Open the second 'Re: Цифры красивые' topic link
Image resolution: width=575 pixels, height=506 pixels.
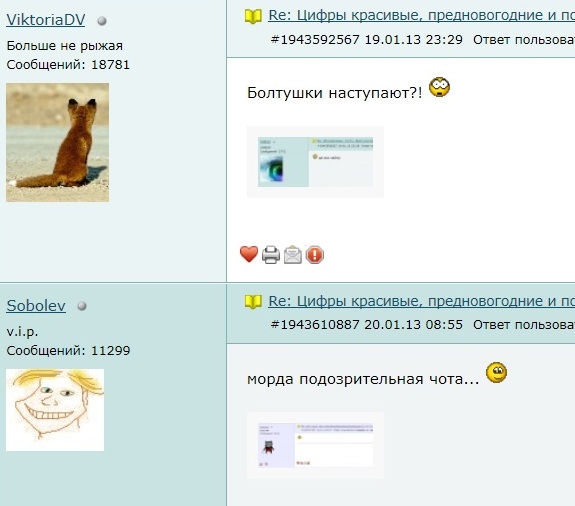pos(421,301)
